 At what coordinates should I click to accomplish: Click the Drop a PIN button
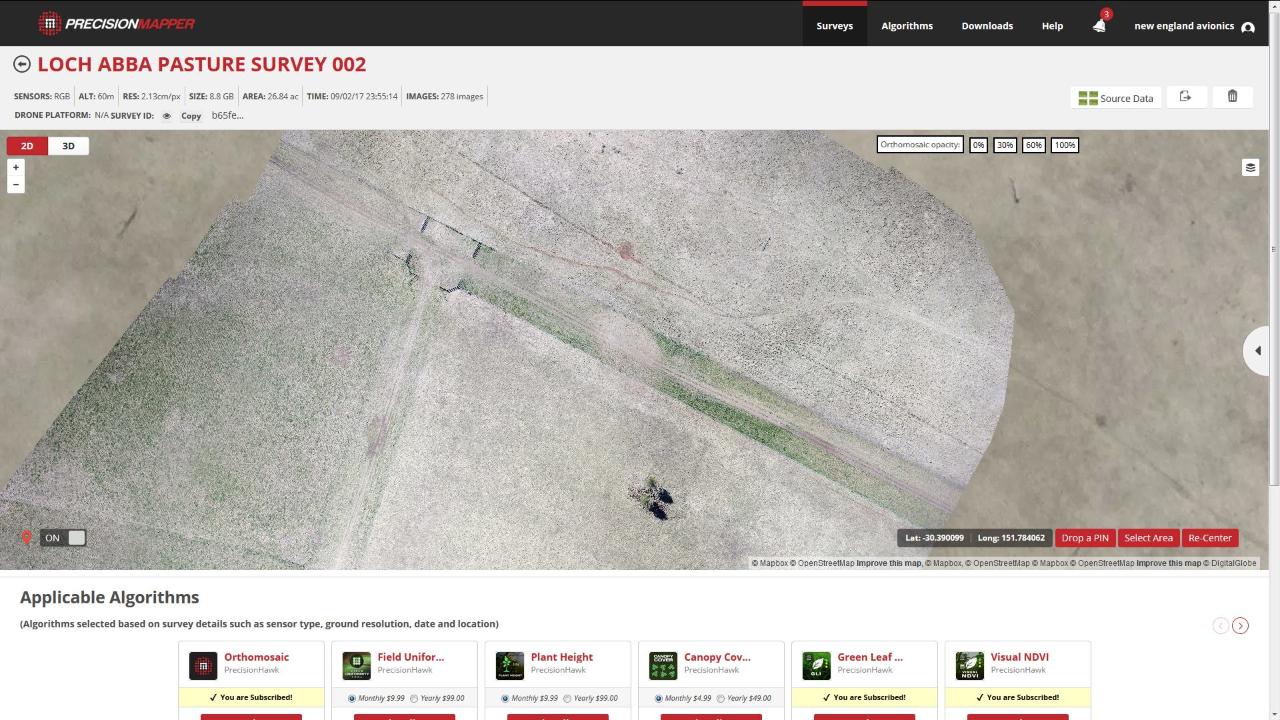(x=1085, y=537)
